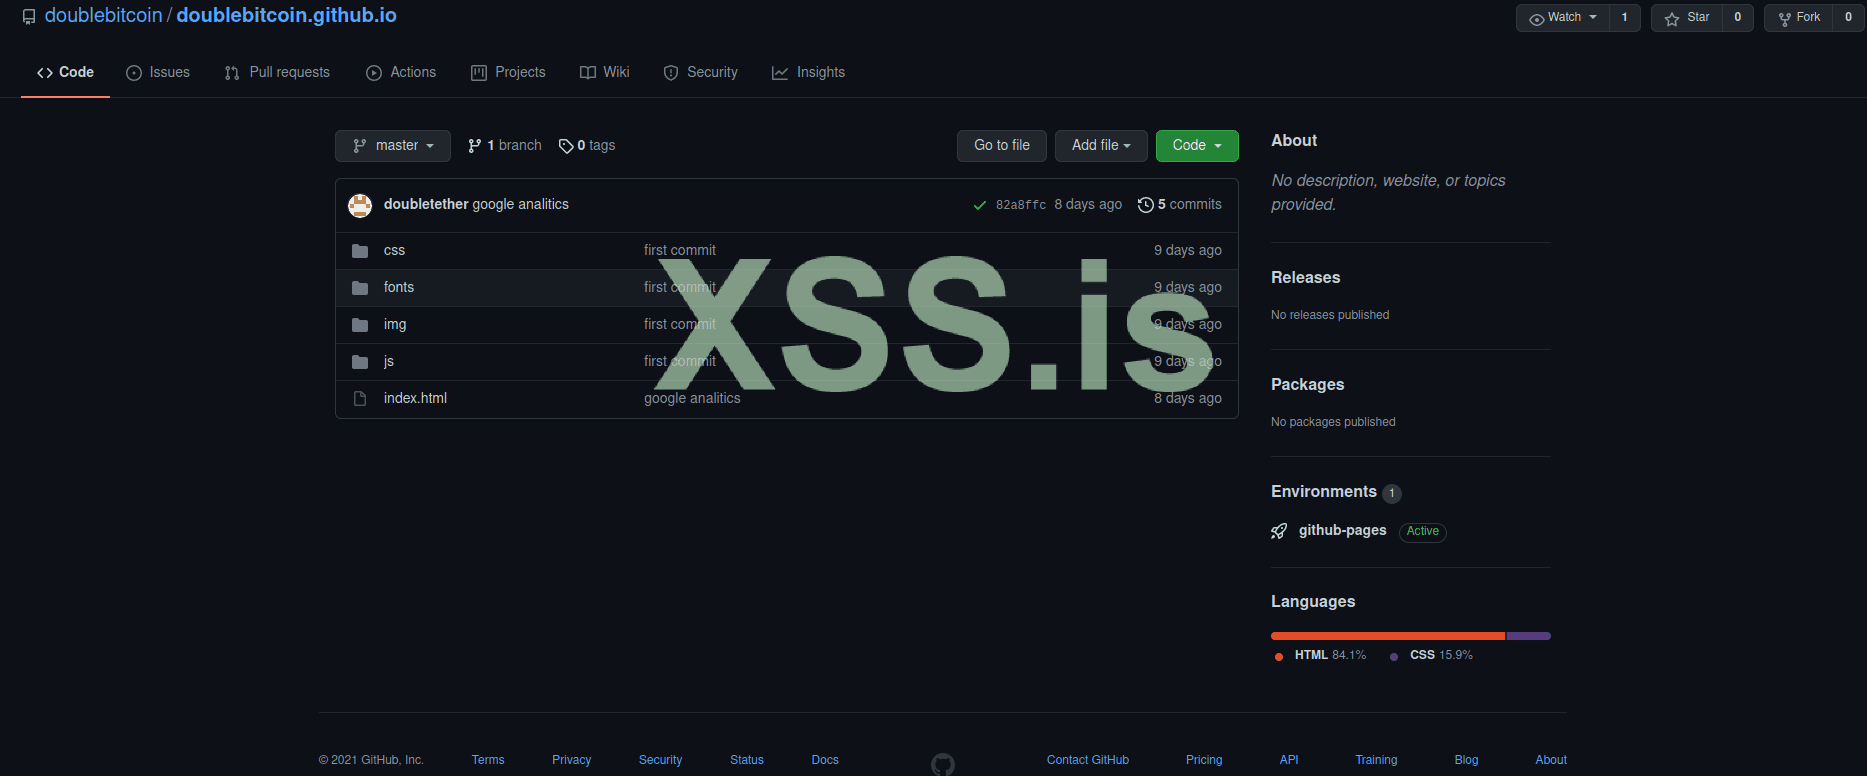View the 1 branch list
This screenshot has width=1867, height=776.
point(505,146)
